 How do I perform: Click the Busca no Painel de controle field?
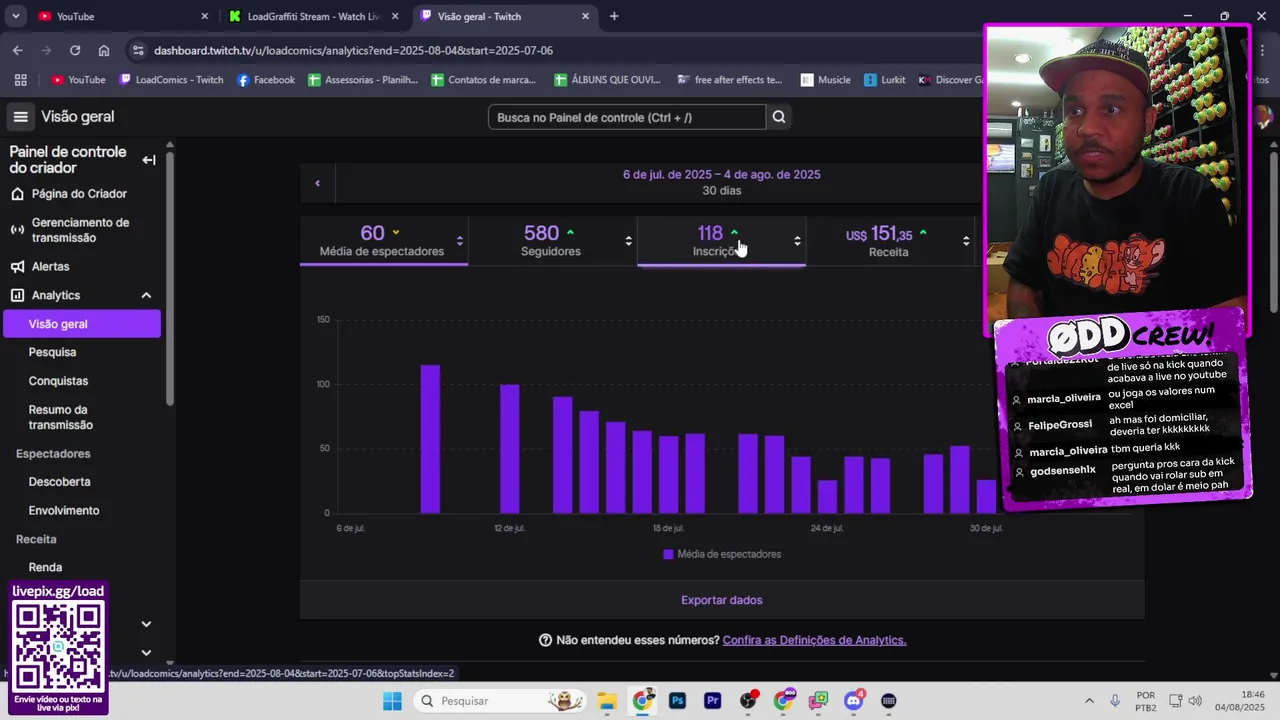(627, 117)
